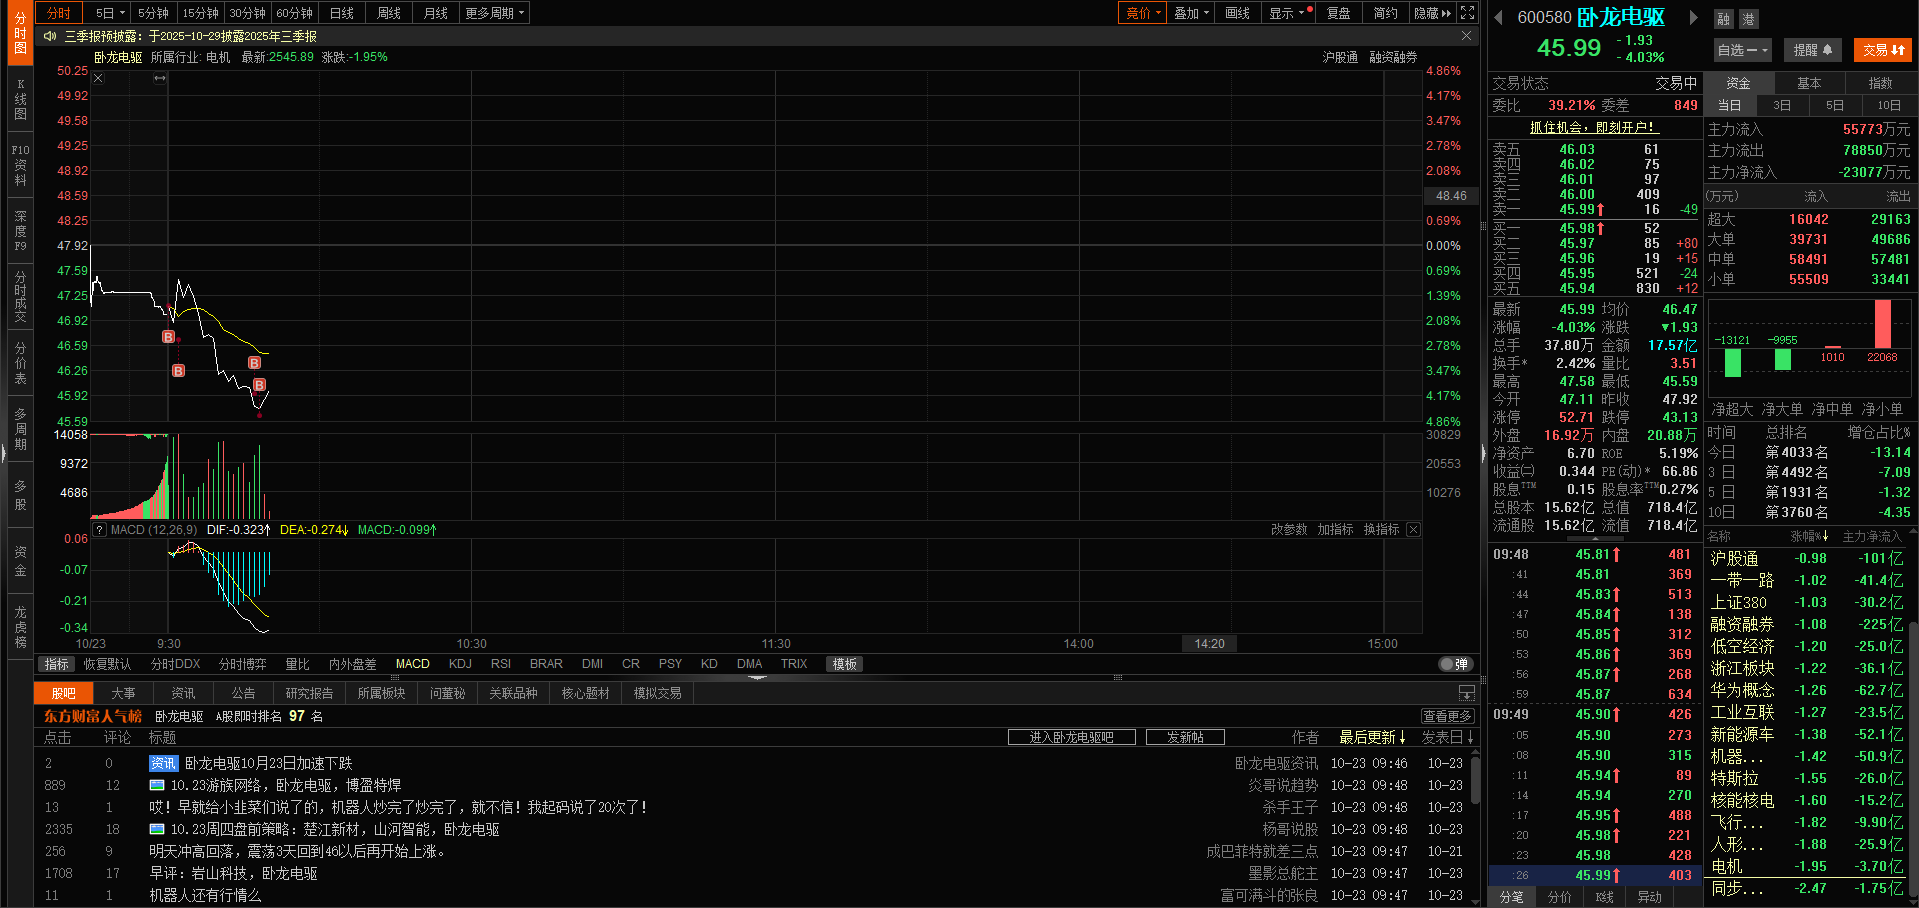Select the 分时 period button
The height and width of the screenshot is (908, 1919).
tap(59, 13)
